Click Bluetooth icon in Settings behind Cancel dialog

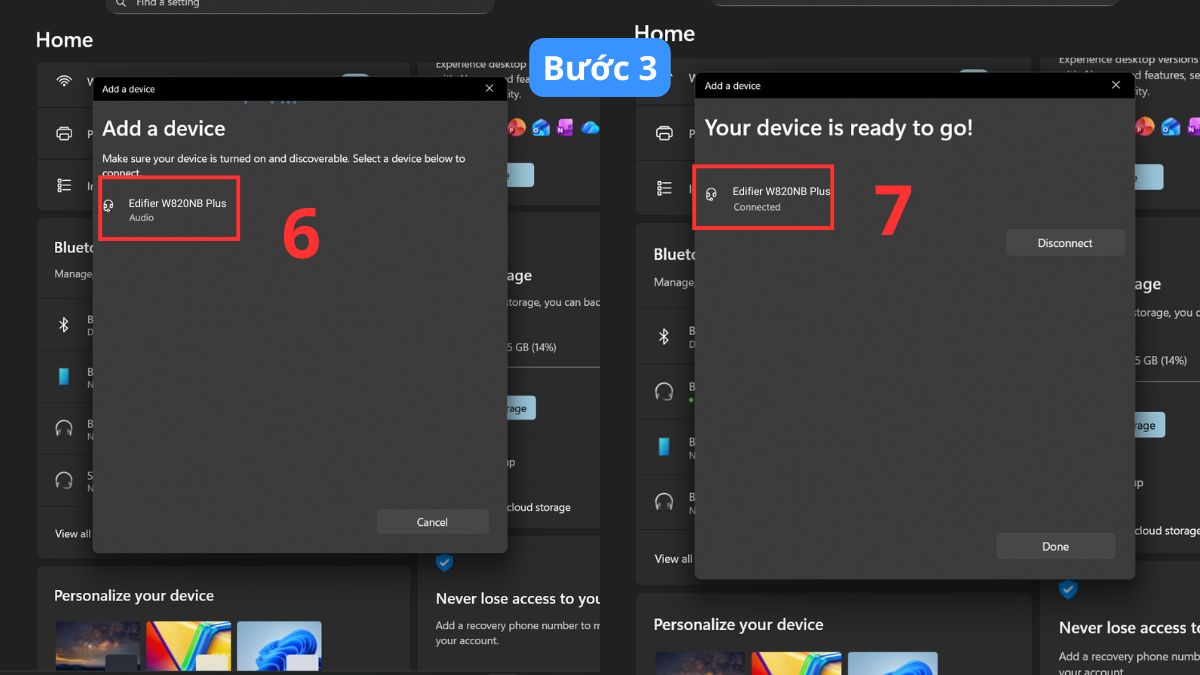[x=63, y=325]
